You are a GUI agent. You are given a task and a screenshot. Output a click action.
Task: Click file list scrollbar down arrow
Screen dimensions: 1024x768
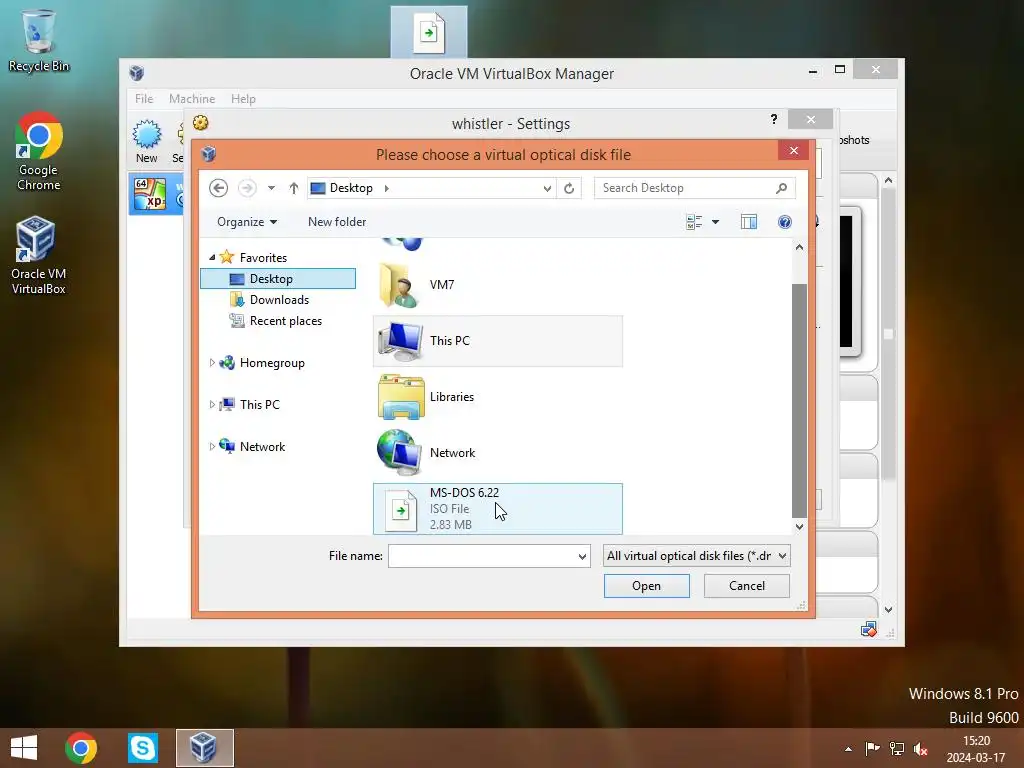[799, 526]
